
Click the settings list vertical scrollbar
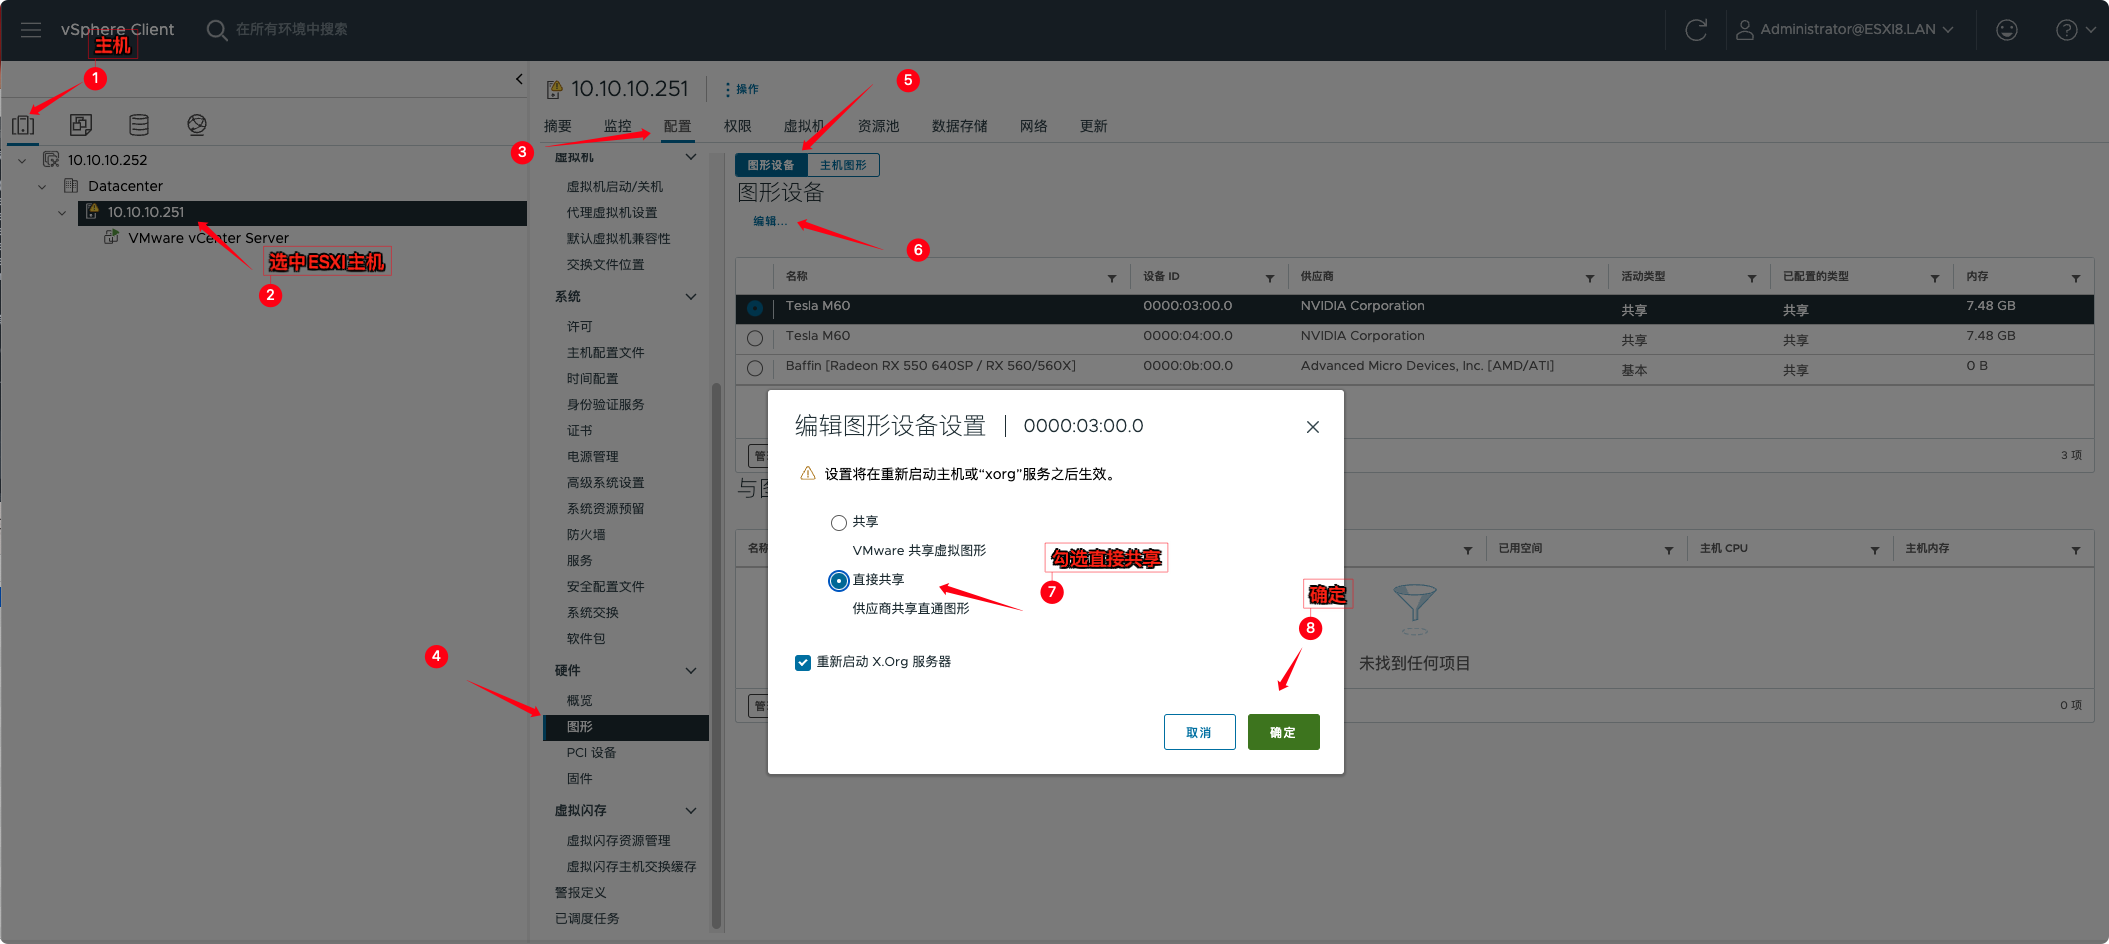(x=716, y=656)
